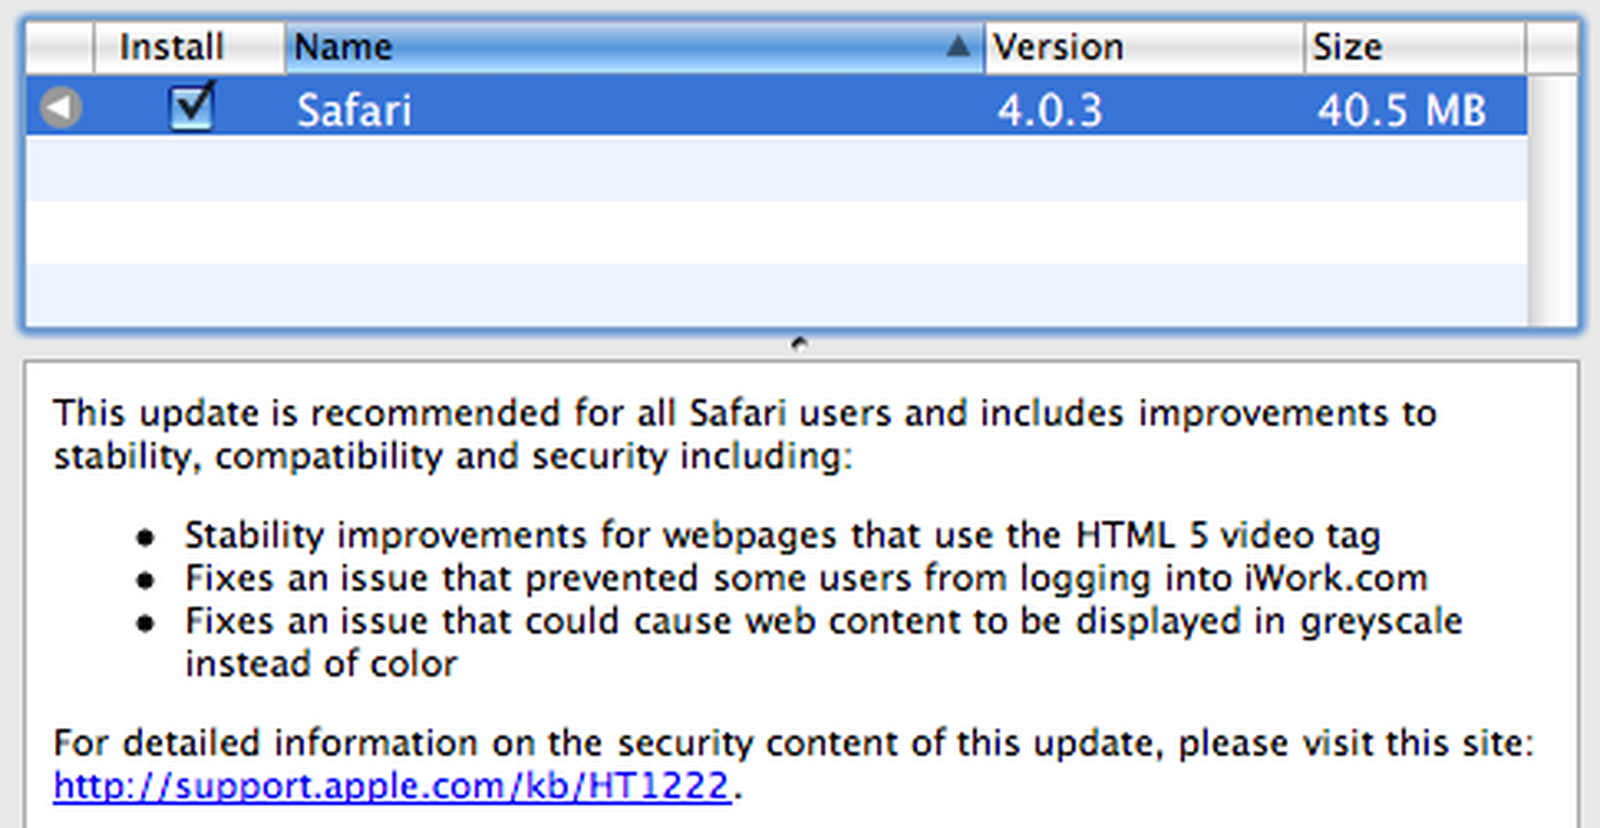The width and height of the screenshot is (1600, 828).
Task: Click the 4.0.3 version value
Action: [x=1046, y=110]
